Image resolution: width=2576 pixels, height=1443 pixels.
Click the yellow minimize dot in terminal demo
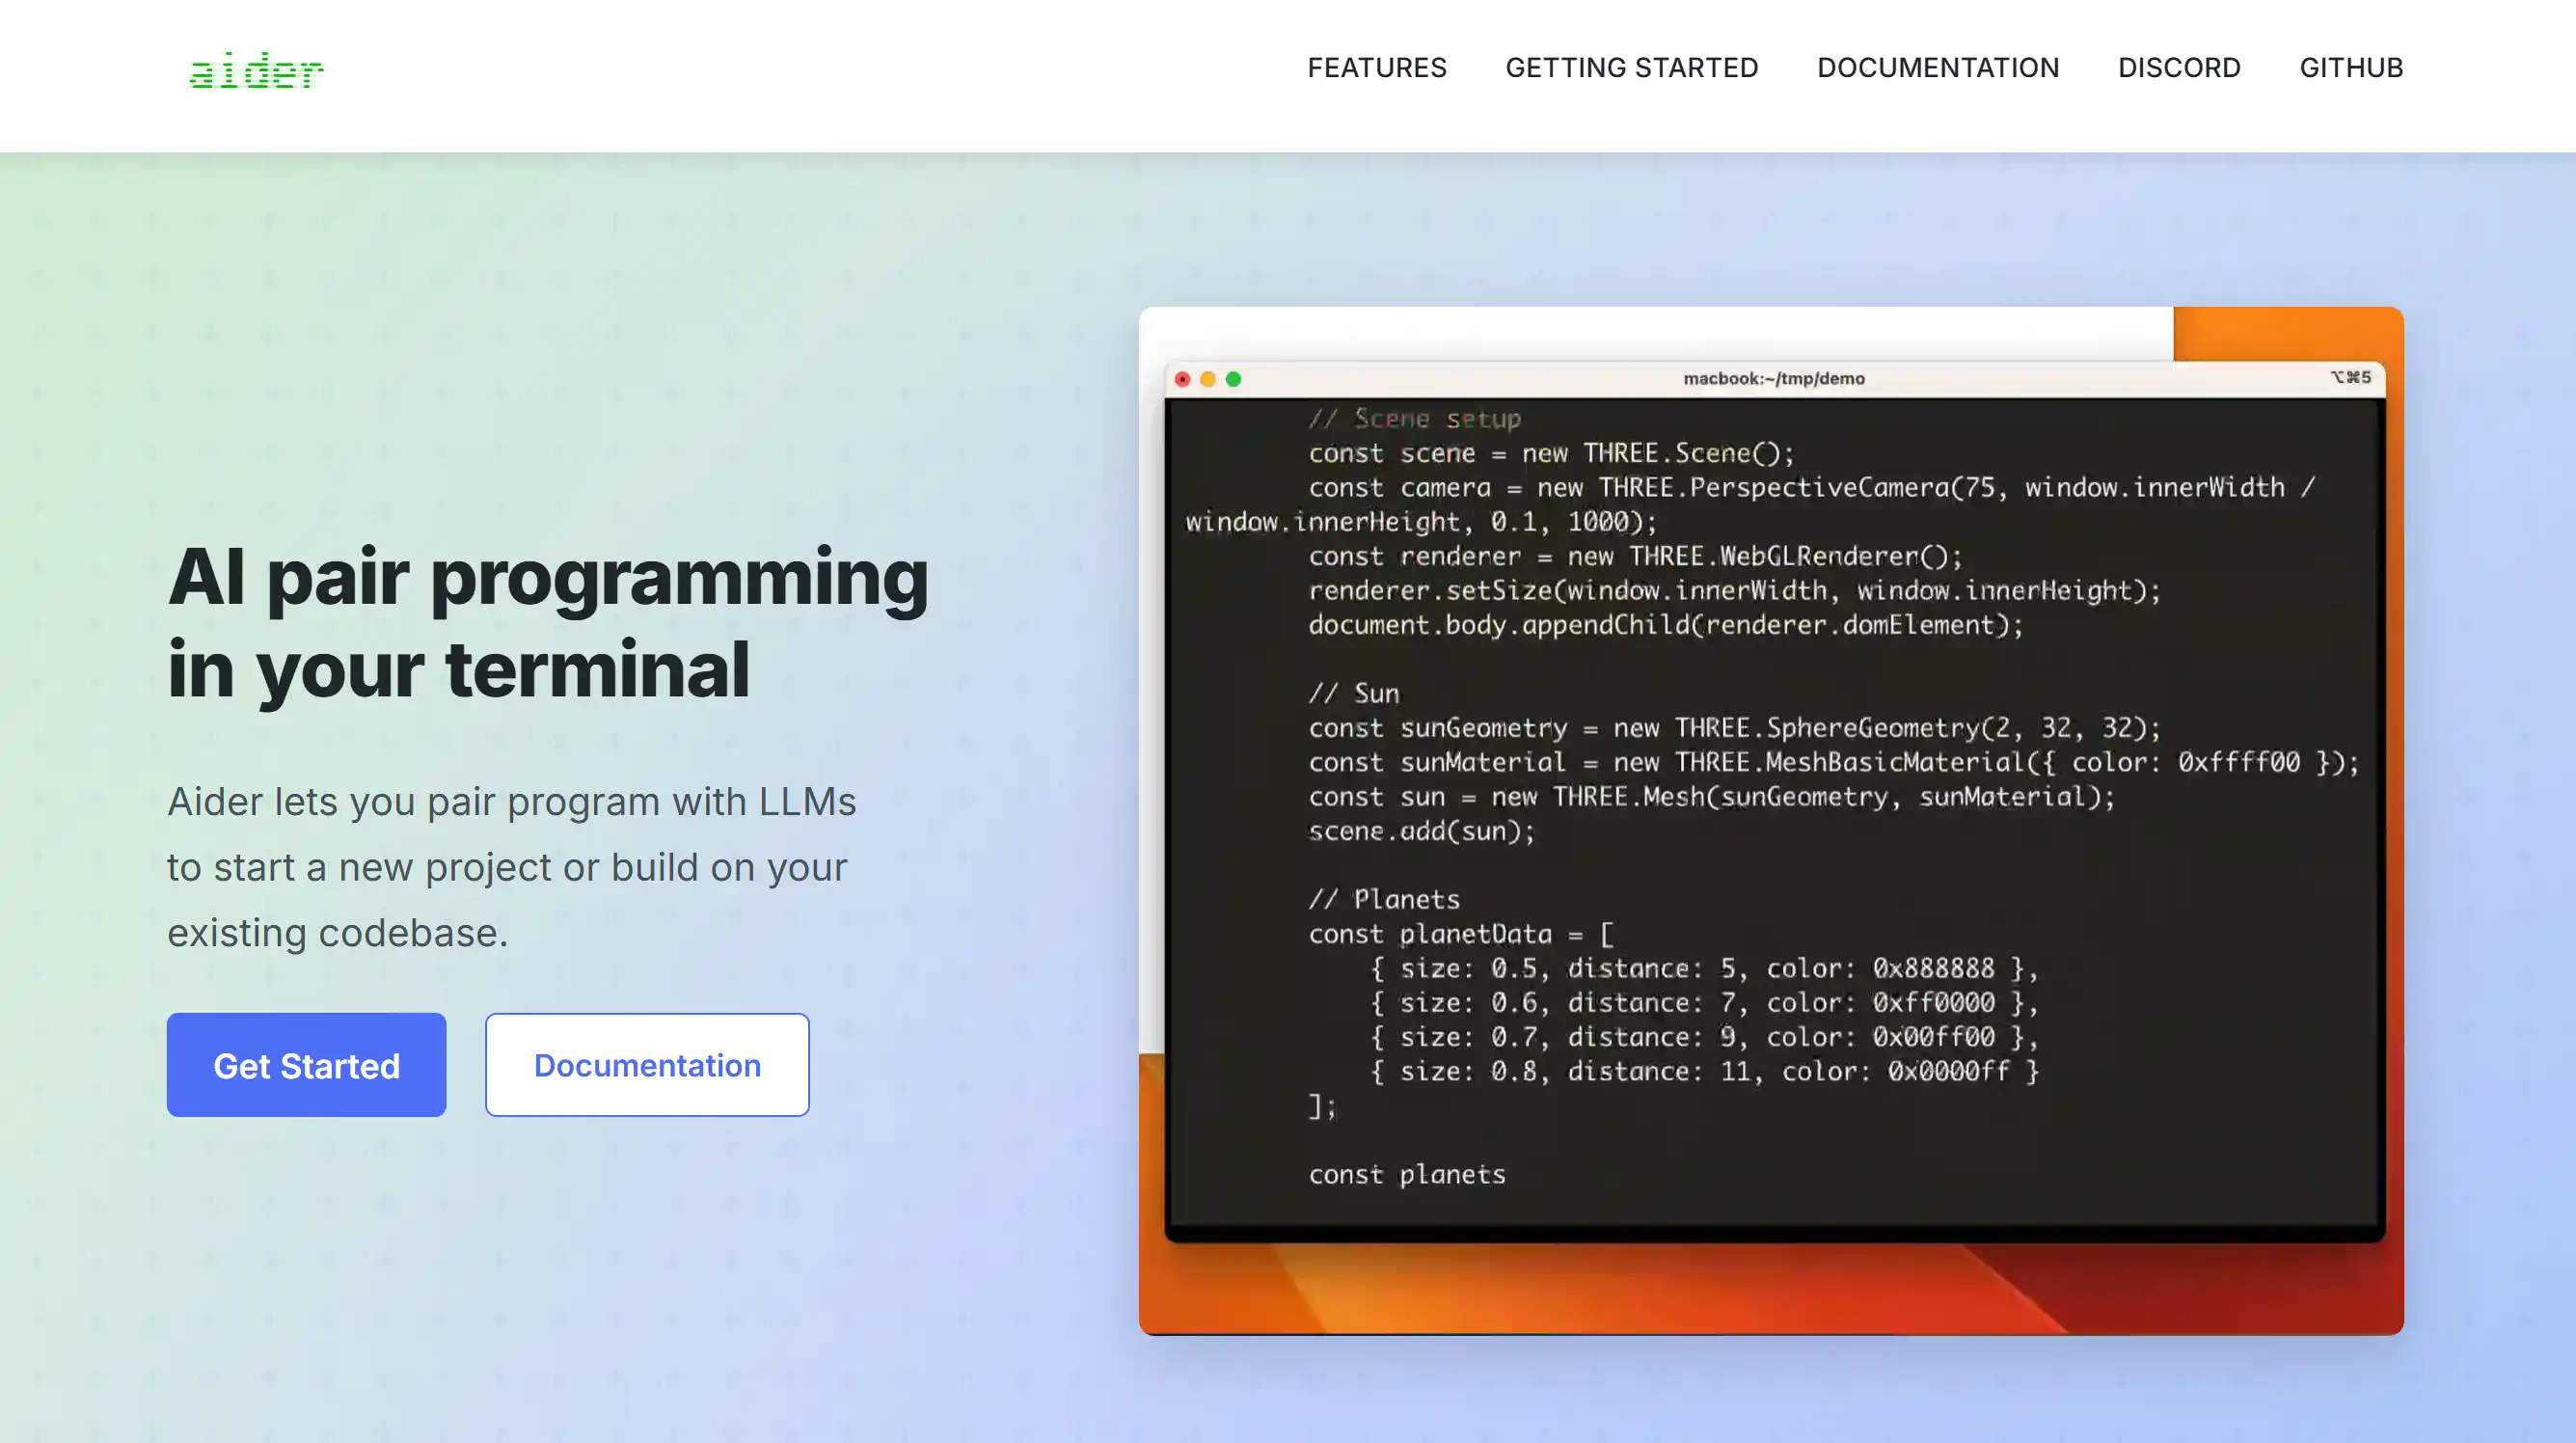[1208, 379]
